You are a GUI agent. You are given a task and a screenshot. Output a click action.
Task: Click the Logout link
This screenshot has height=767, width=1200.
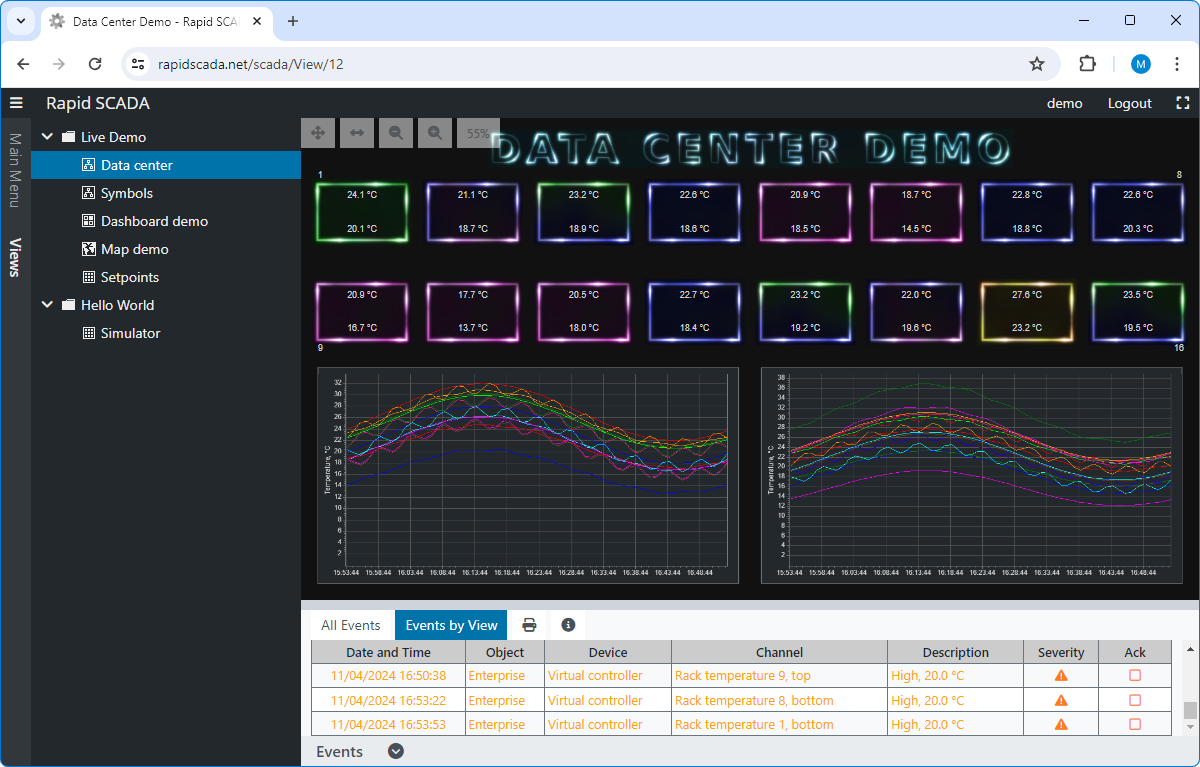[1130, 103]
